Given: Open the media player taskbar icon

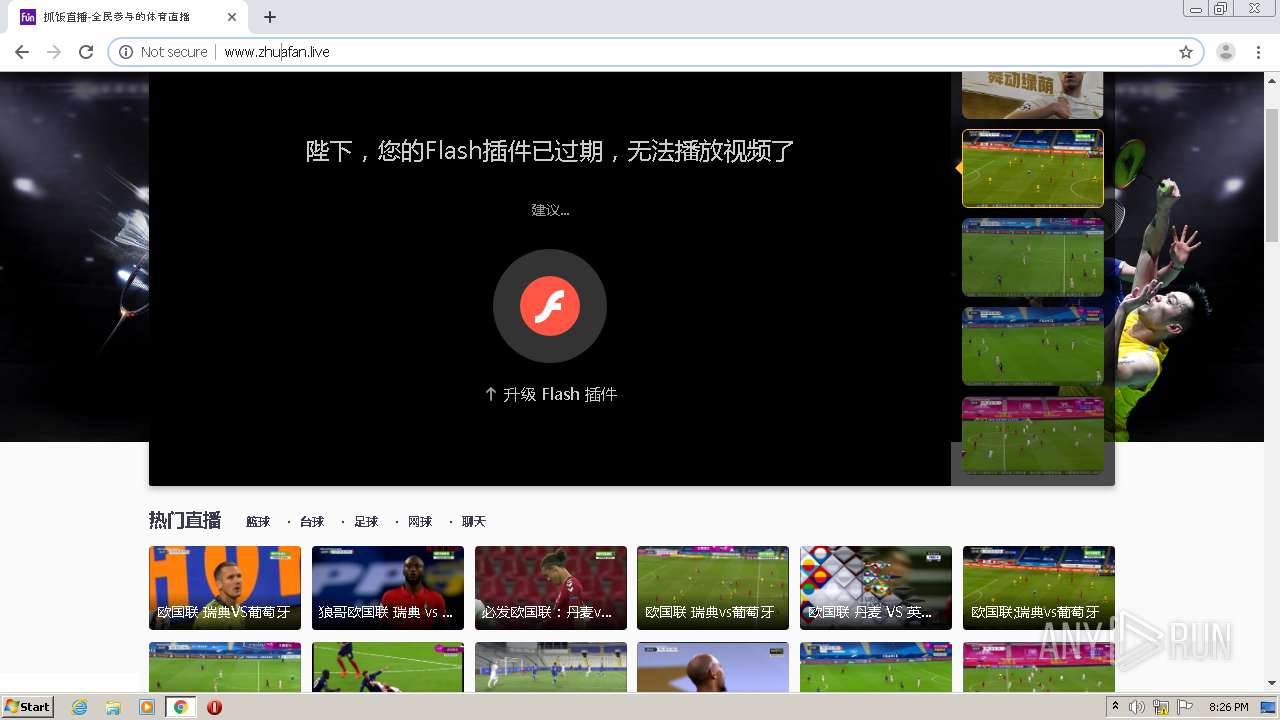Looking at the screenshot, I should [x=147, y=707].
